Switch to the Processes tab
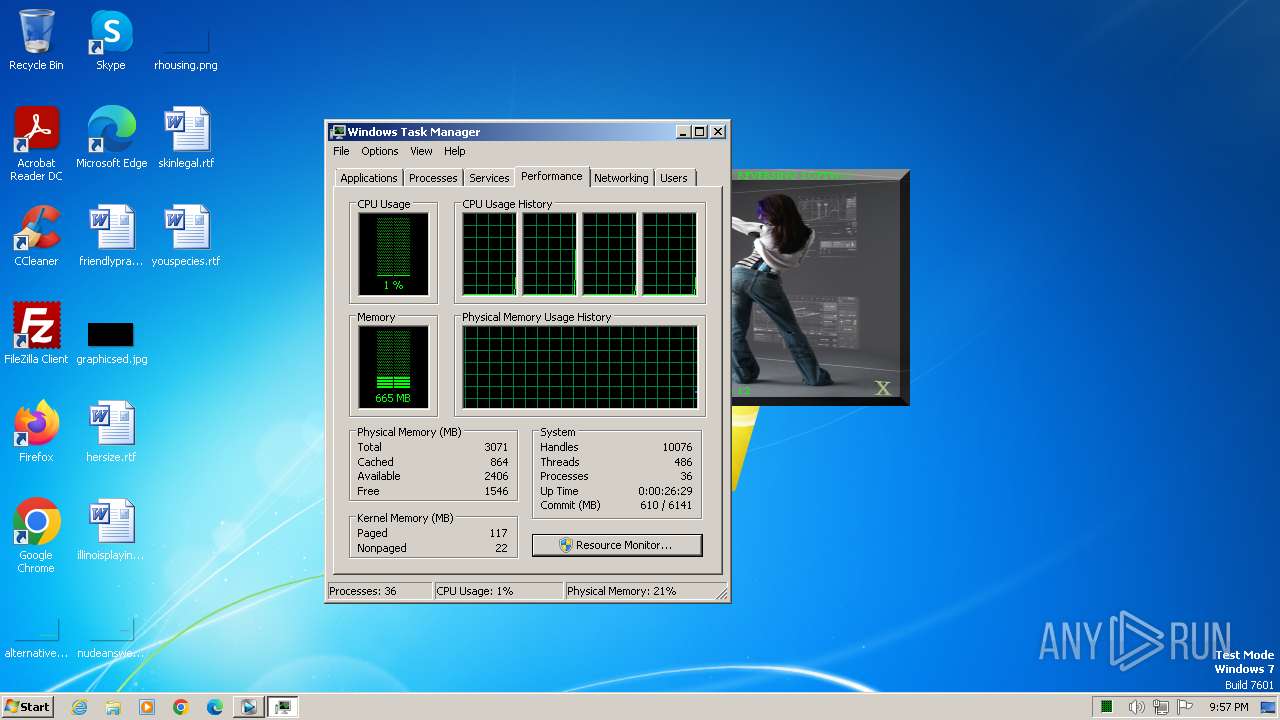Screen dimensions: 1280x720 (x=433, y=178)
